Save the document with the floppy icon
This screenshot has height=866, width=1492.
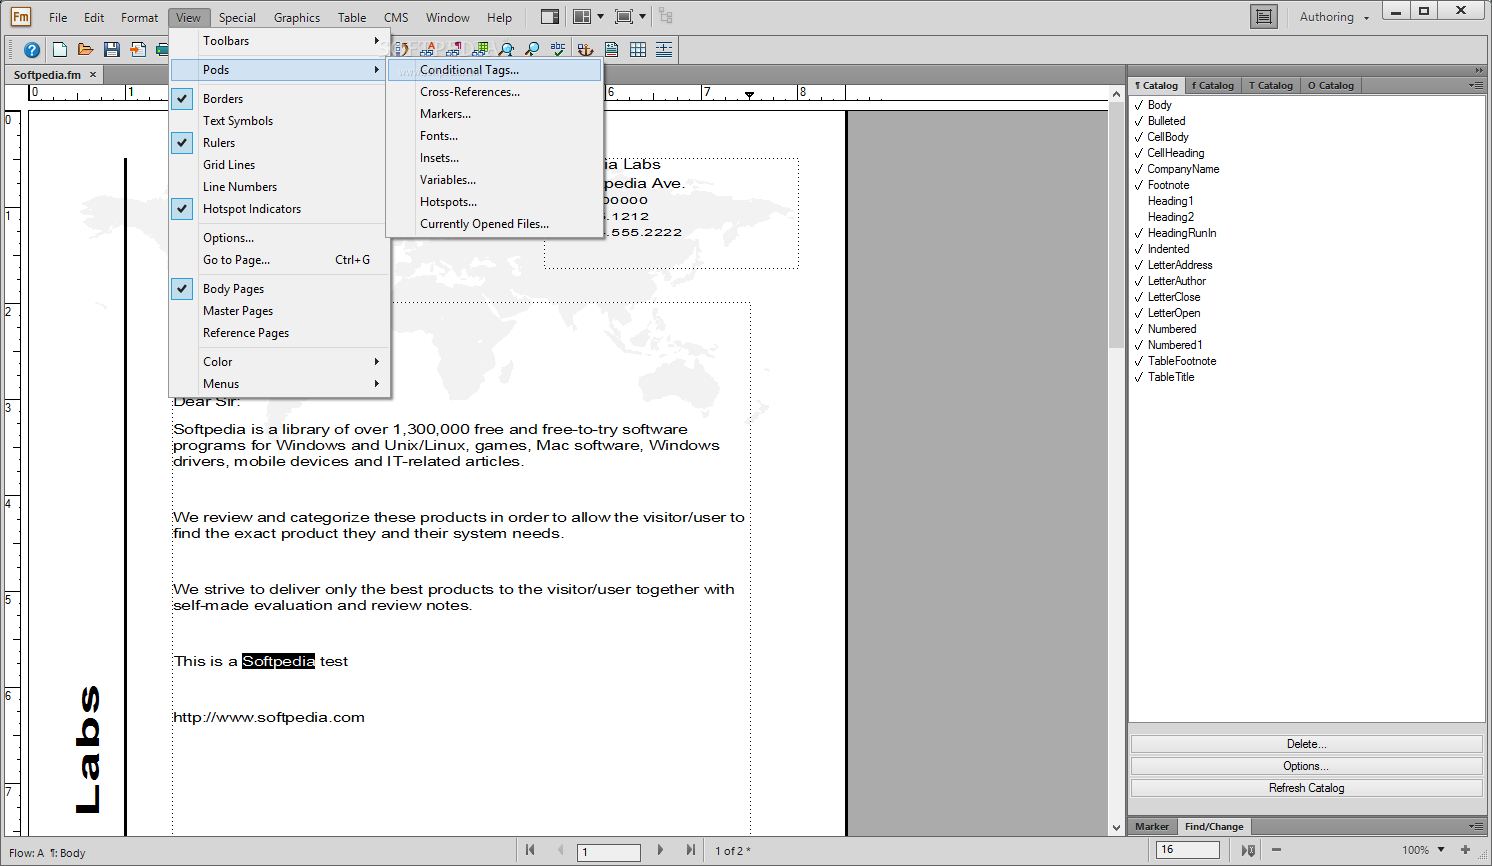pyautogui.click(x=112, y=50)
